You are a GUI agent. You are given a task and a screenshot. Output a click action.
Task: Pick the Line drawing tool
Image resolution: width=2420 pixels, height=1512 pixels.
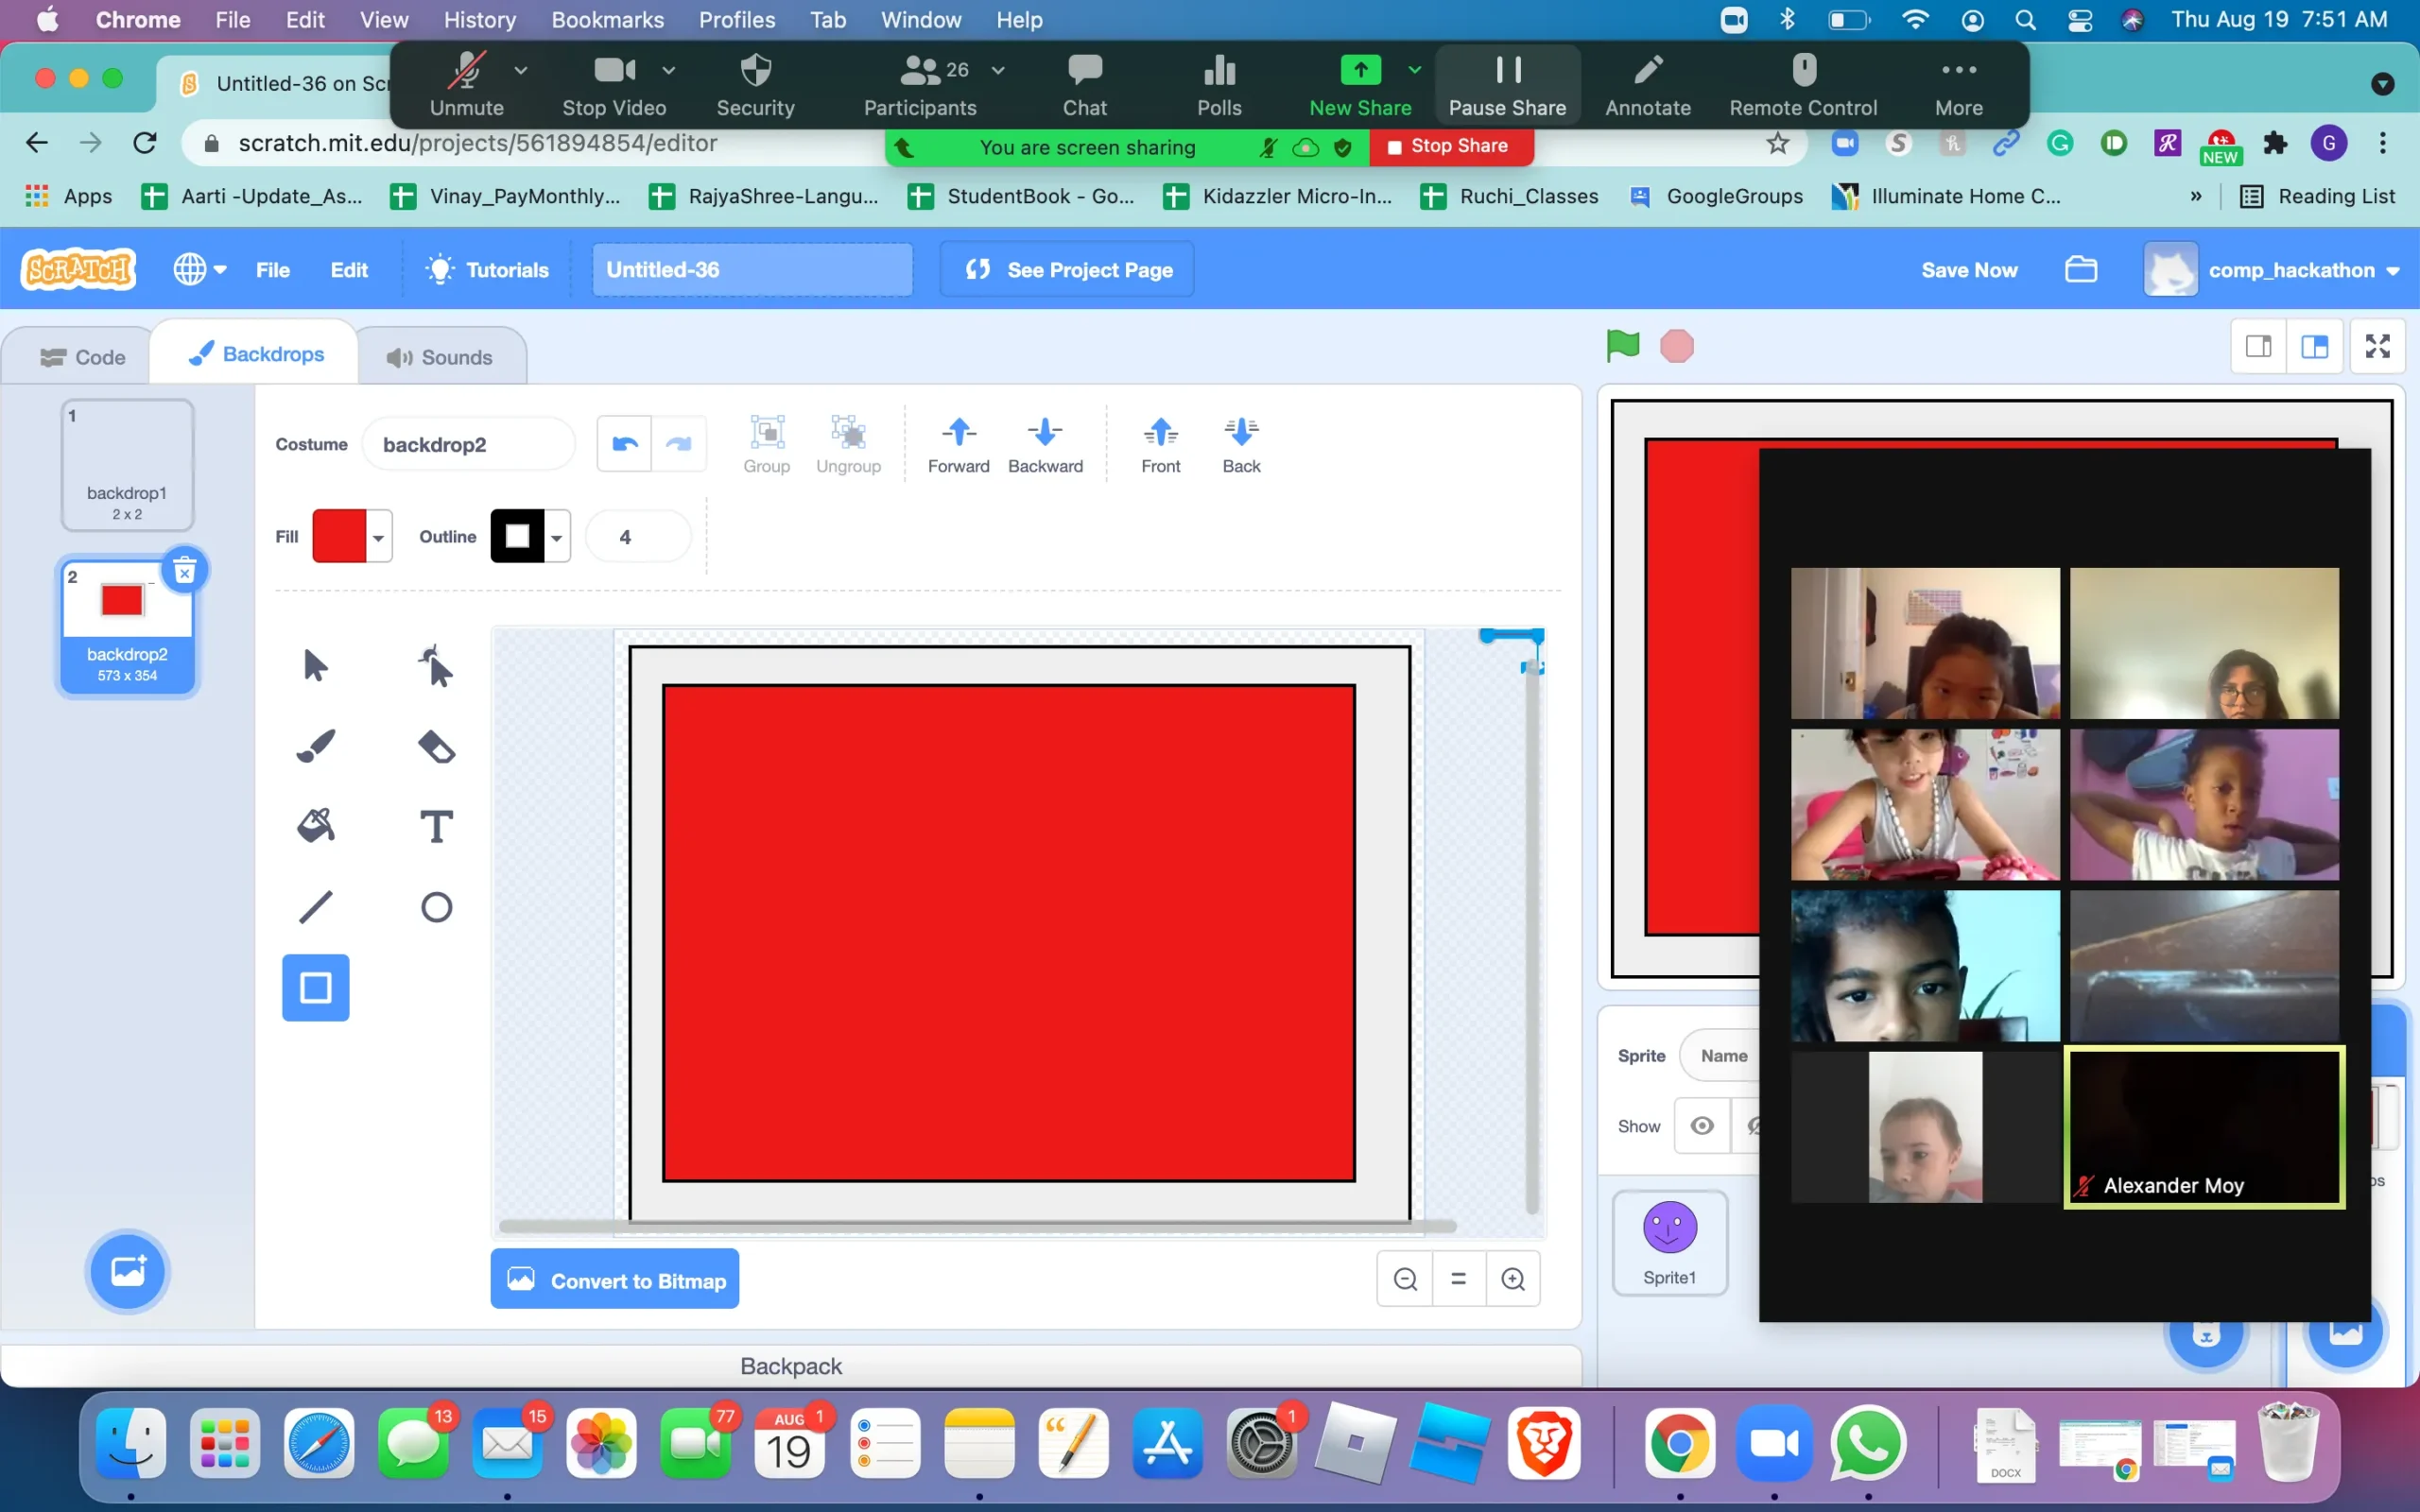tap(316, 907)
